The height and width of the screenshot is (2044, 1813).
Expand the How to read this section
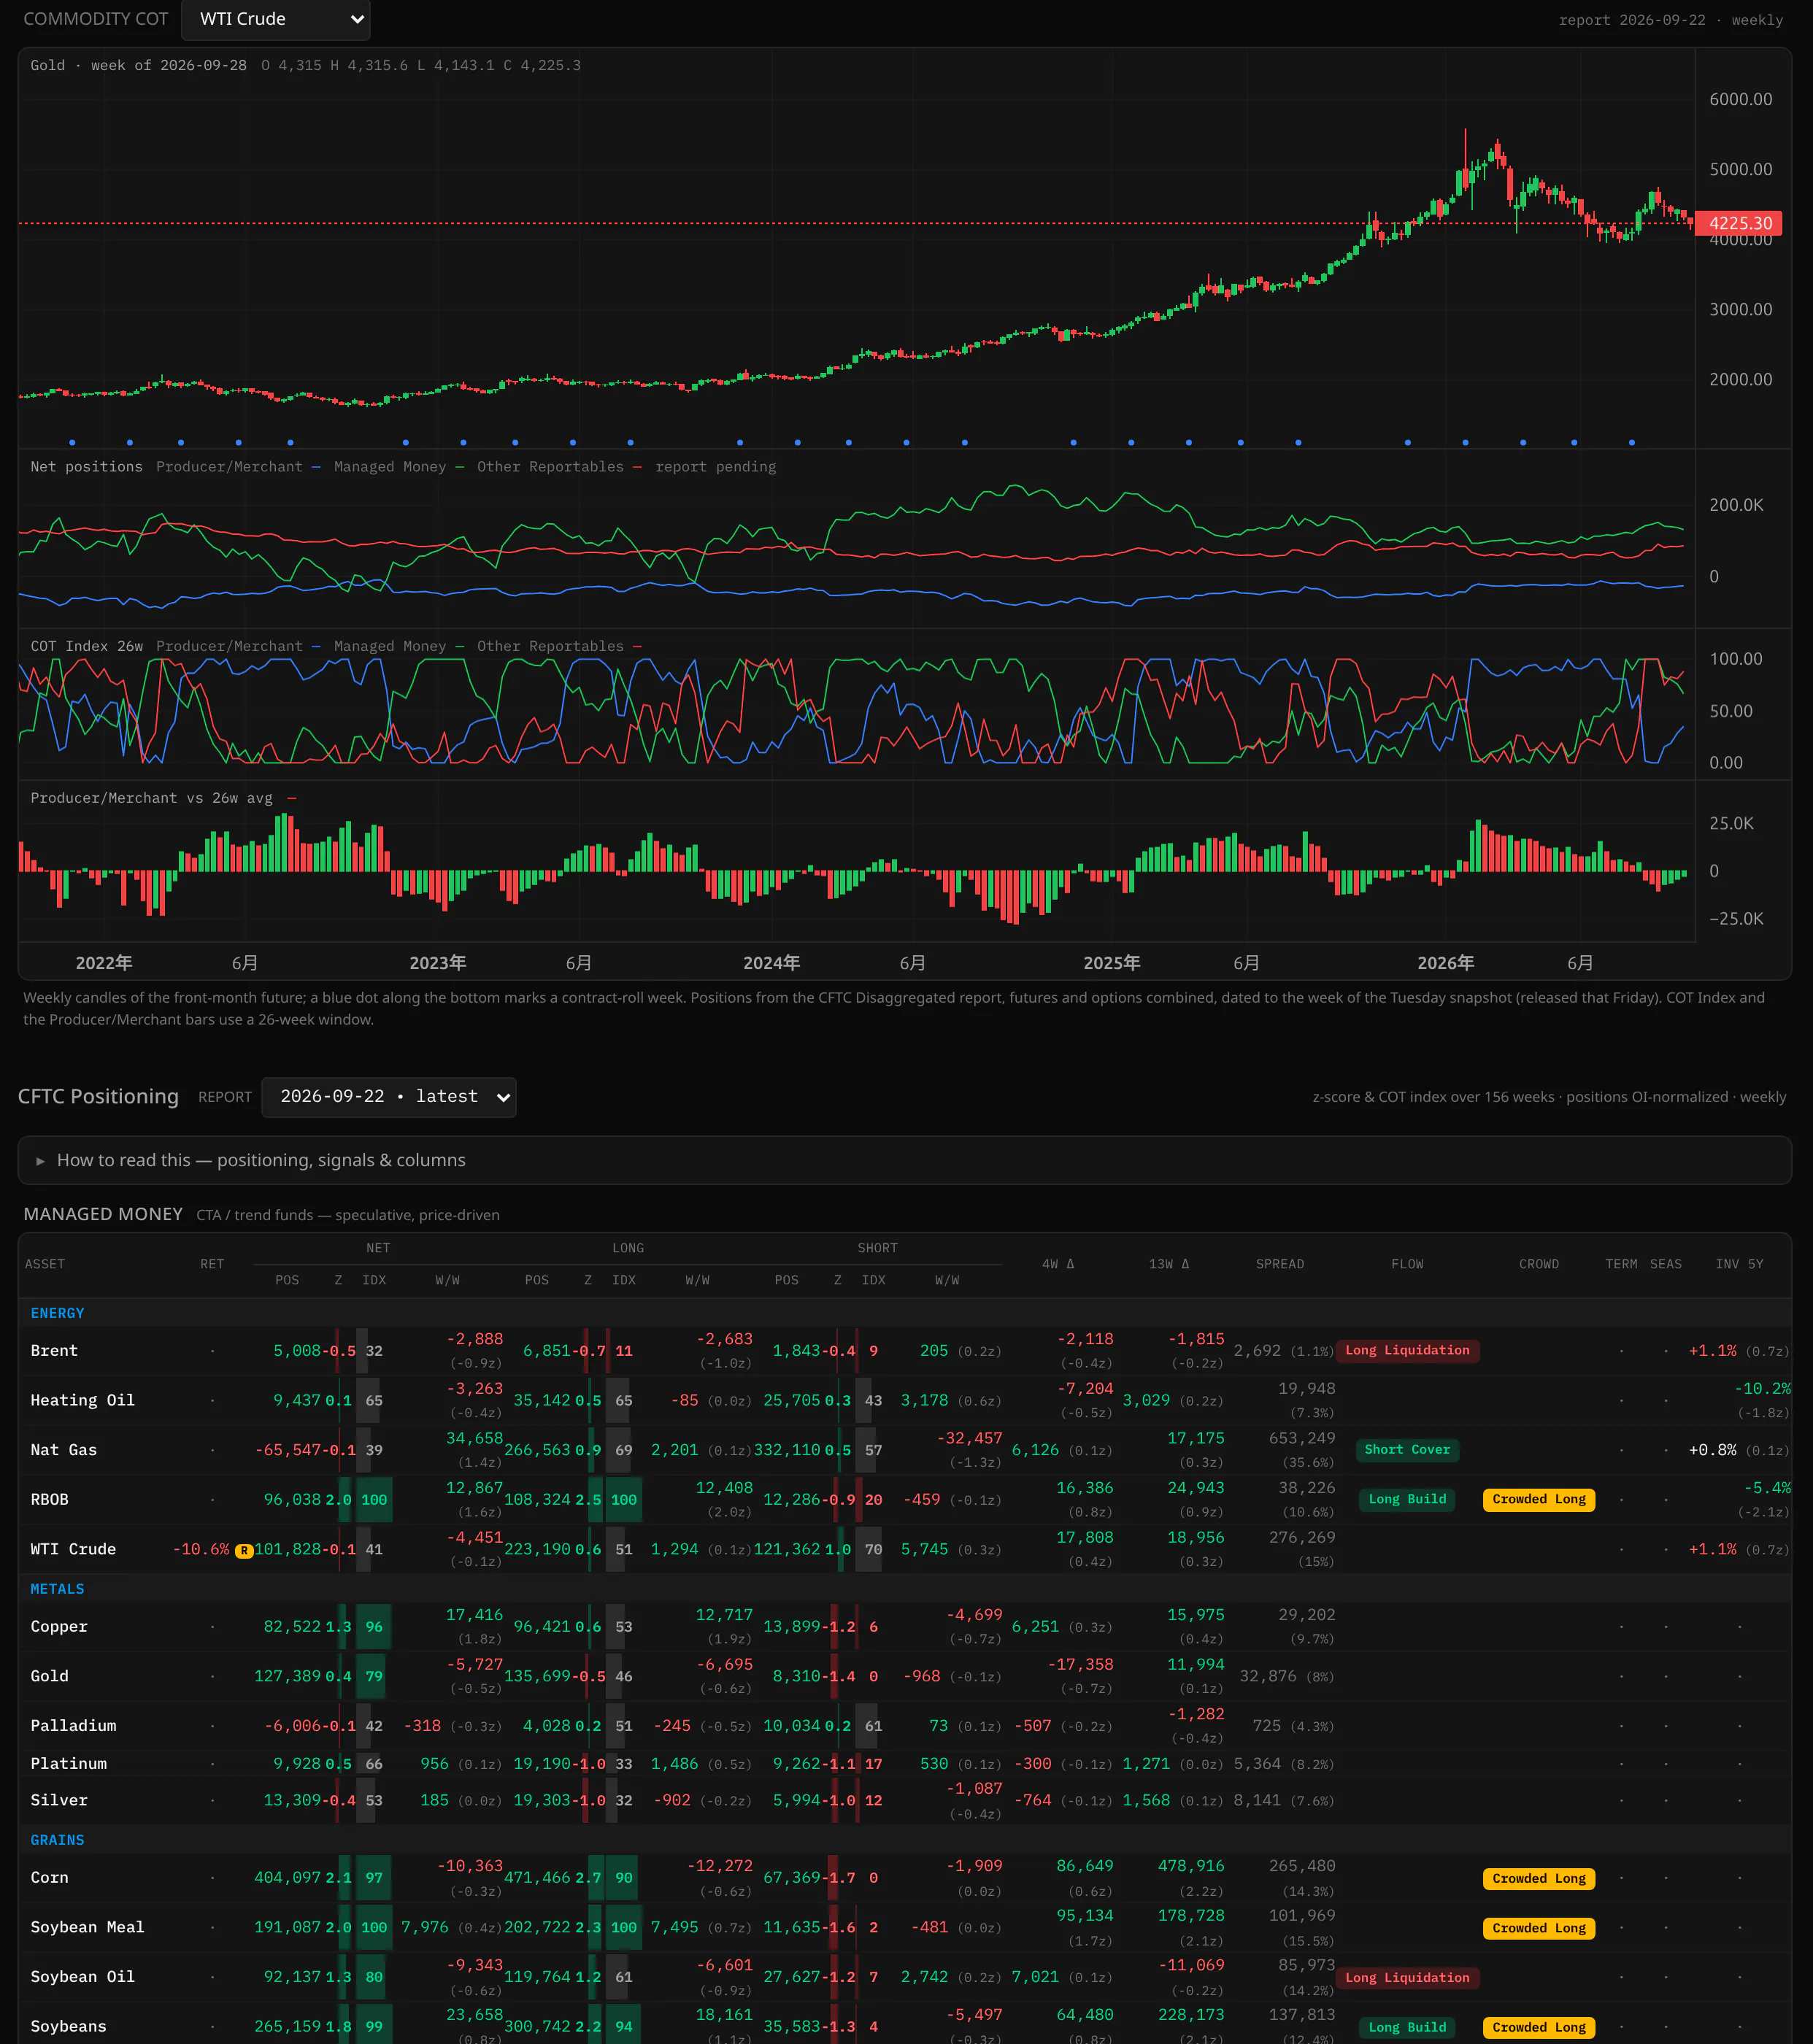click(904, 1160)
